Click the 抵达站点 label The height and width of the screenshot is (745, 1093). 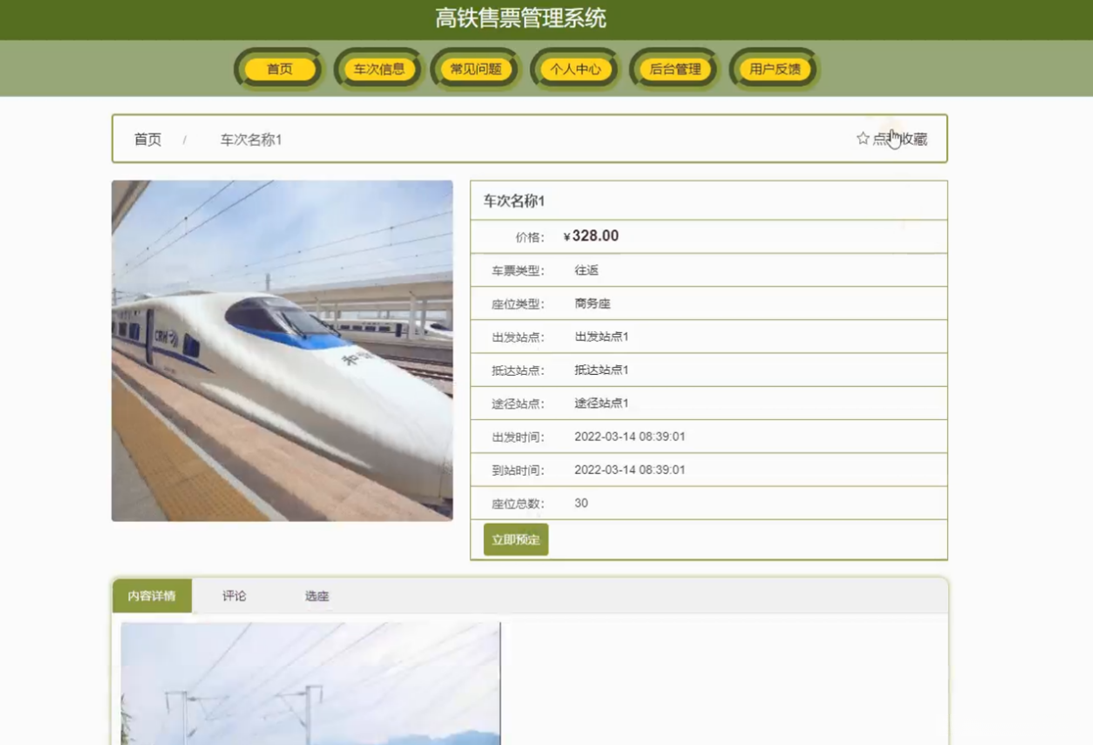coord(518,371)
